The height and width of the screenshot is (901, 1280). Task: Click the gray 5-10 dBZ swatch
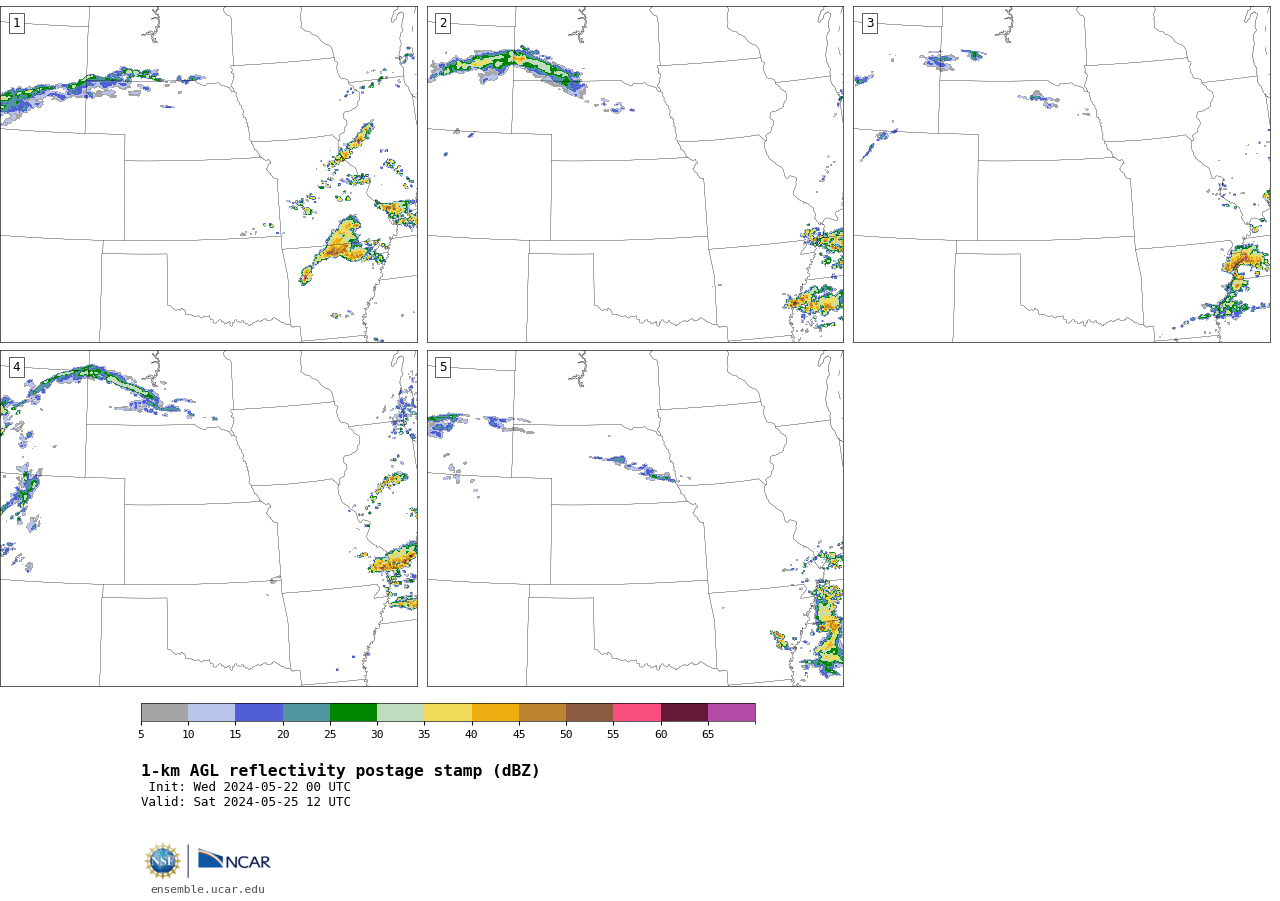click(164, 713)
